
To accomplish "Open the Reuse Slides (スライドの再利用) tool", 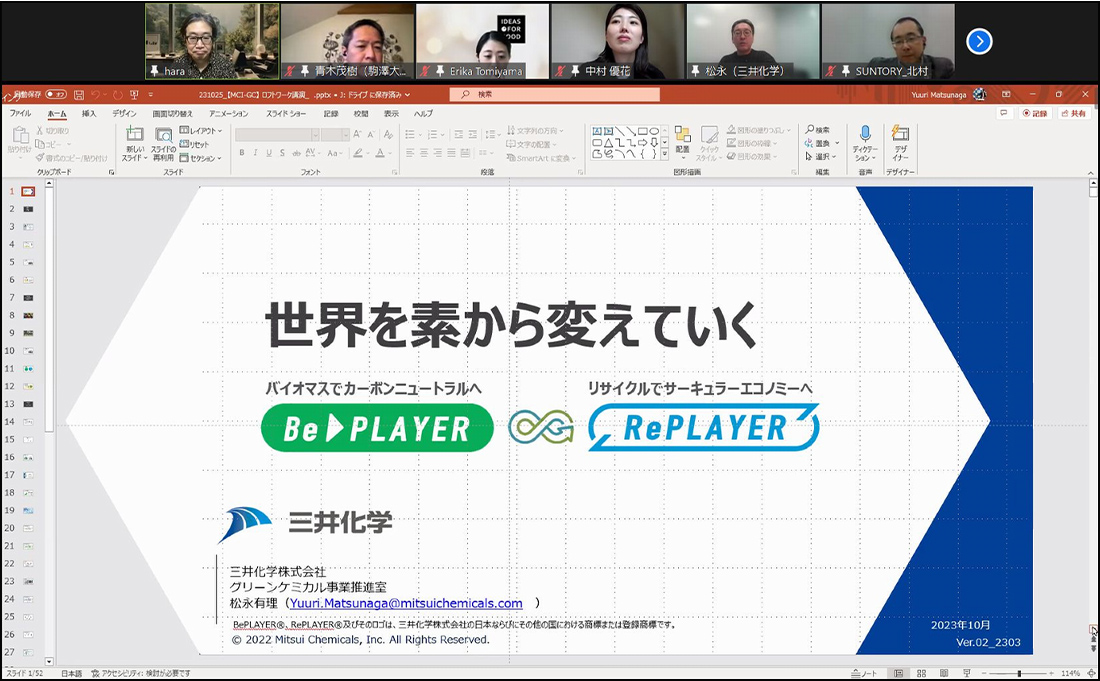I will pos(162,144).
